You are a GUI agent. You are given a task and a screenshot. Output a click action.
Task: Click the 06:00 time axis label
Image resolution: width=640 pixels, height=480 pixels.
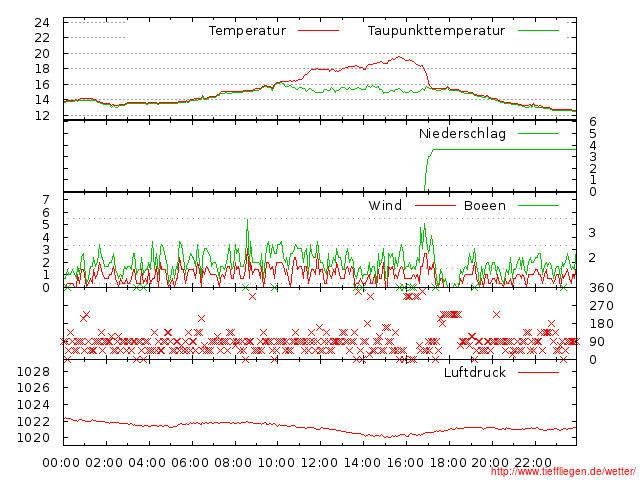tap(190, 463)
